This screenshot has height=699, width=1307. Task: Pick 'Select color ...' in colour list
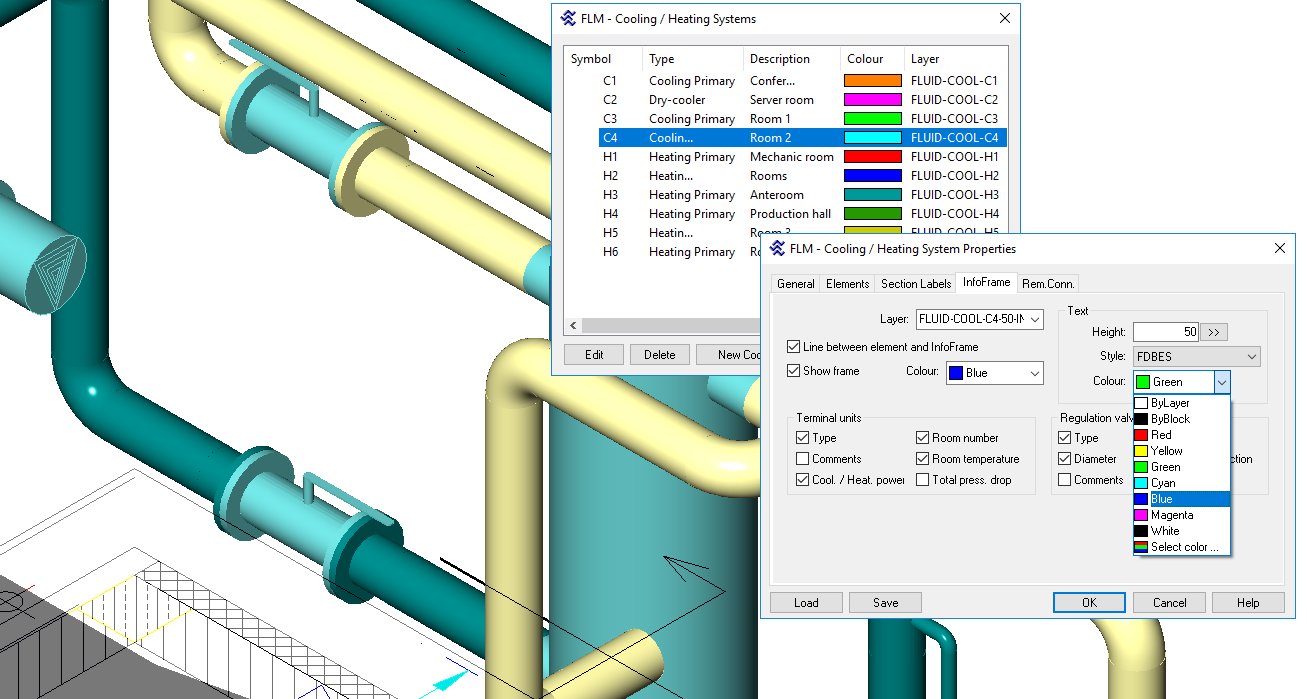click(1184, 547)
